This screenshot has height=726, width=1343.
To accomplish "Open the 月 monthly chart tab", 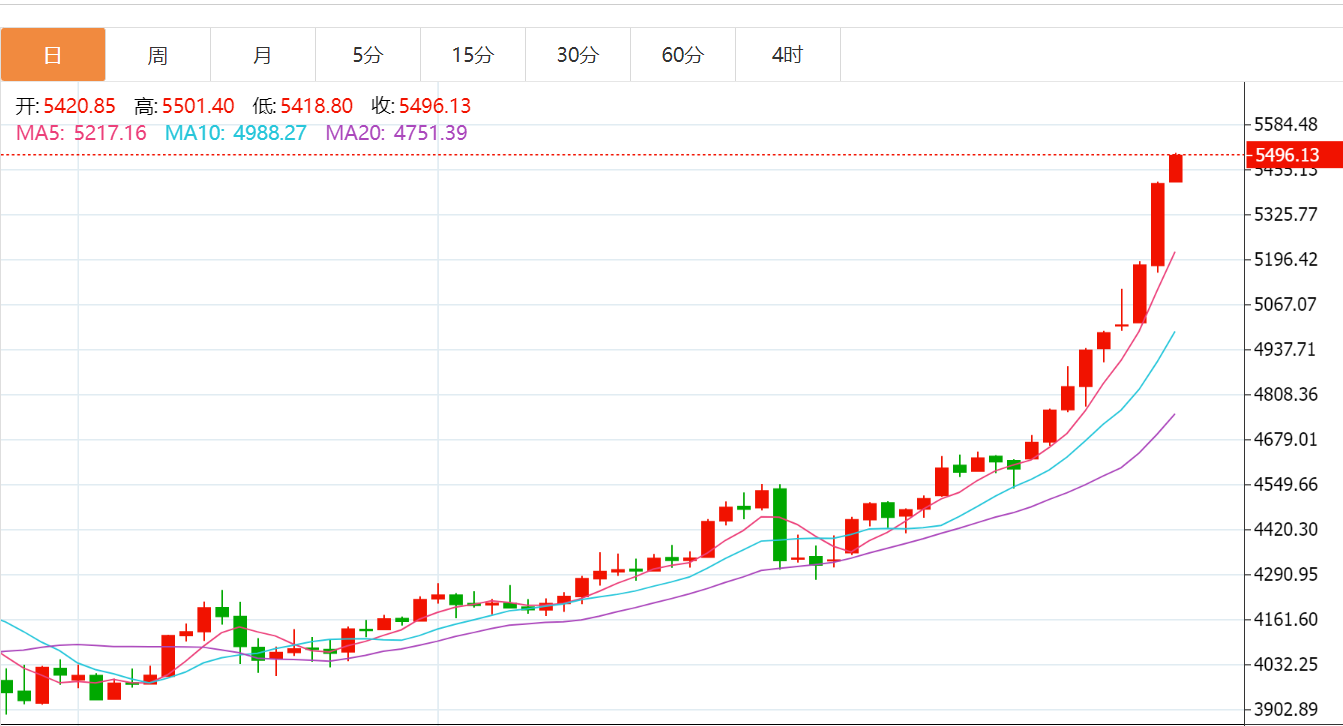I will pyautogui.click(x=263, y=55).
